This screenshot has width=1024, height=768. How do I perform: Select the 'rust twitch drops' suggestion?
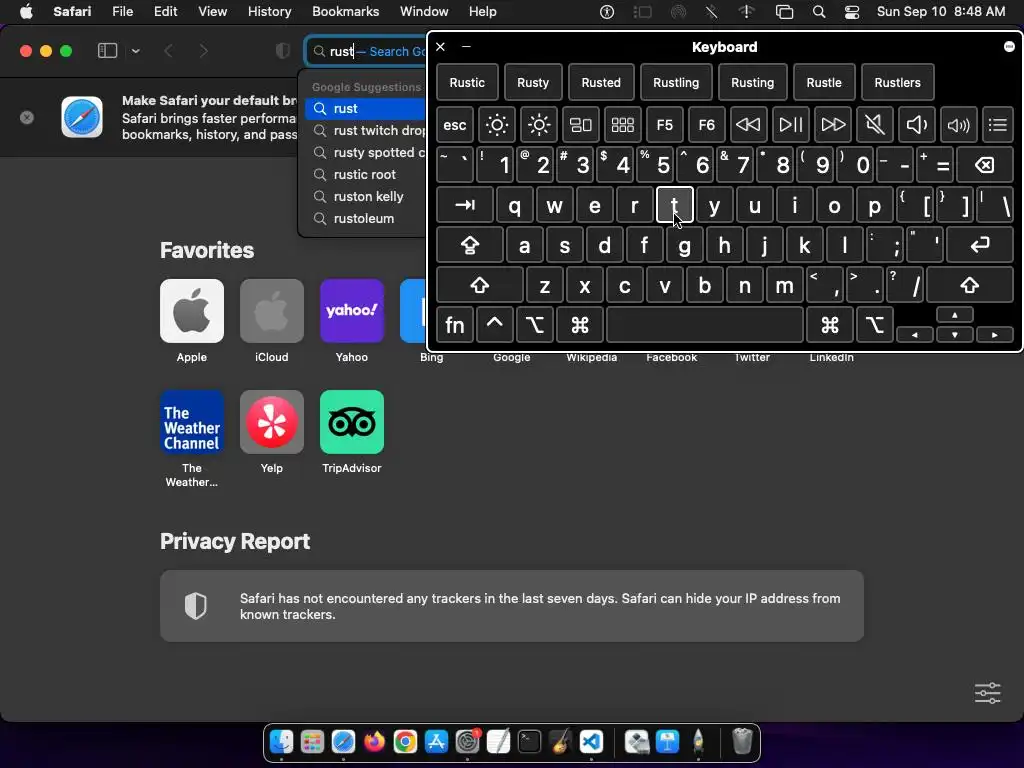[x=366, y=131]
